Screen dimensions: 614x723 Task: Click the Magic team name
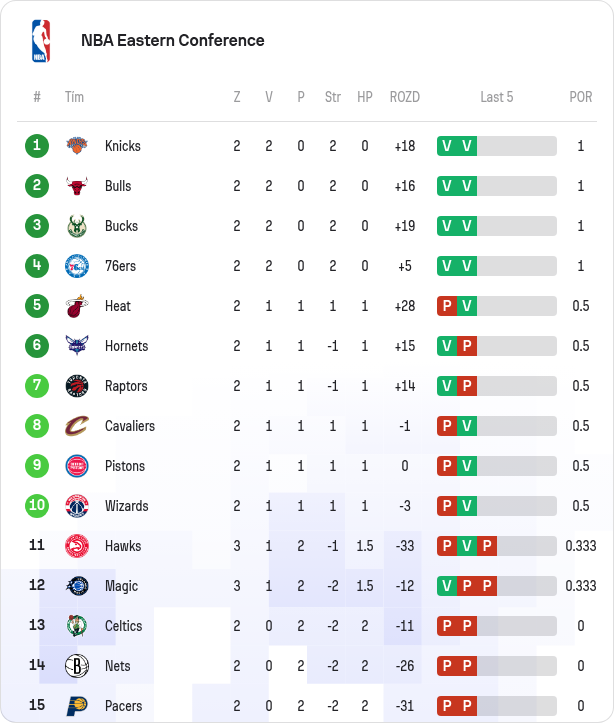pos(121,586)
